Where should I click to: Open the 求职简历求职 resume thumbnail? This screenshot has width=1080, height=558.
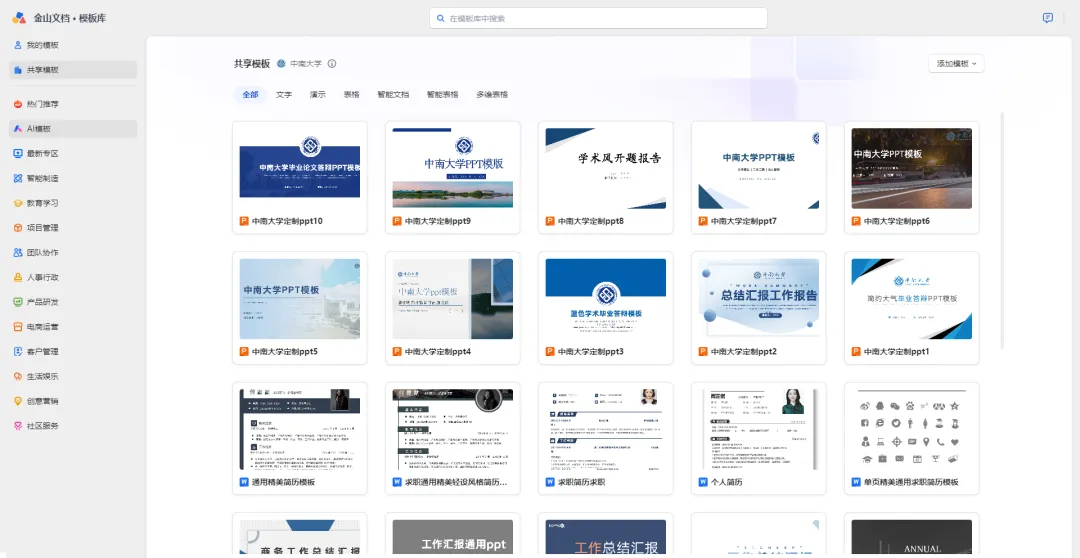[x=605, y=428]
